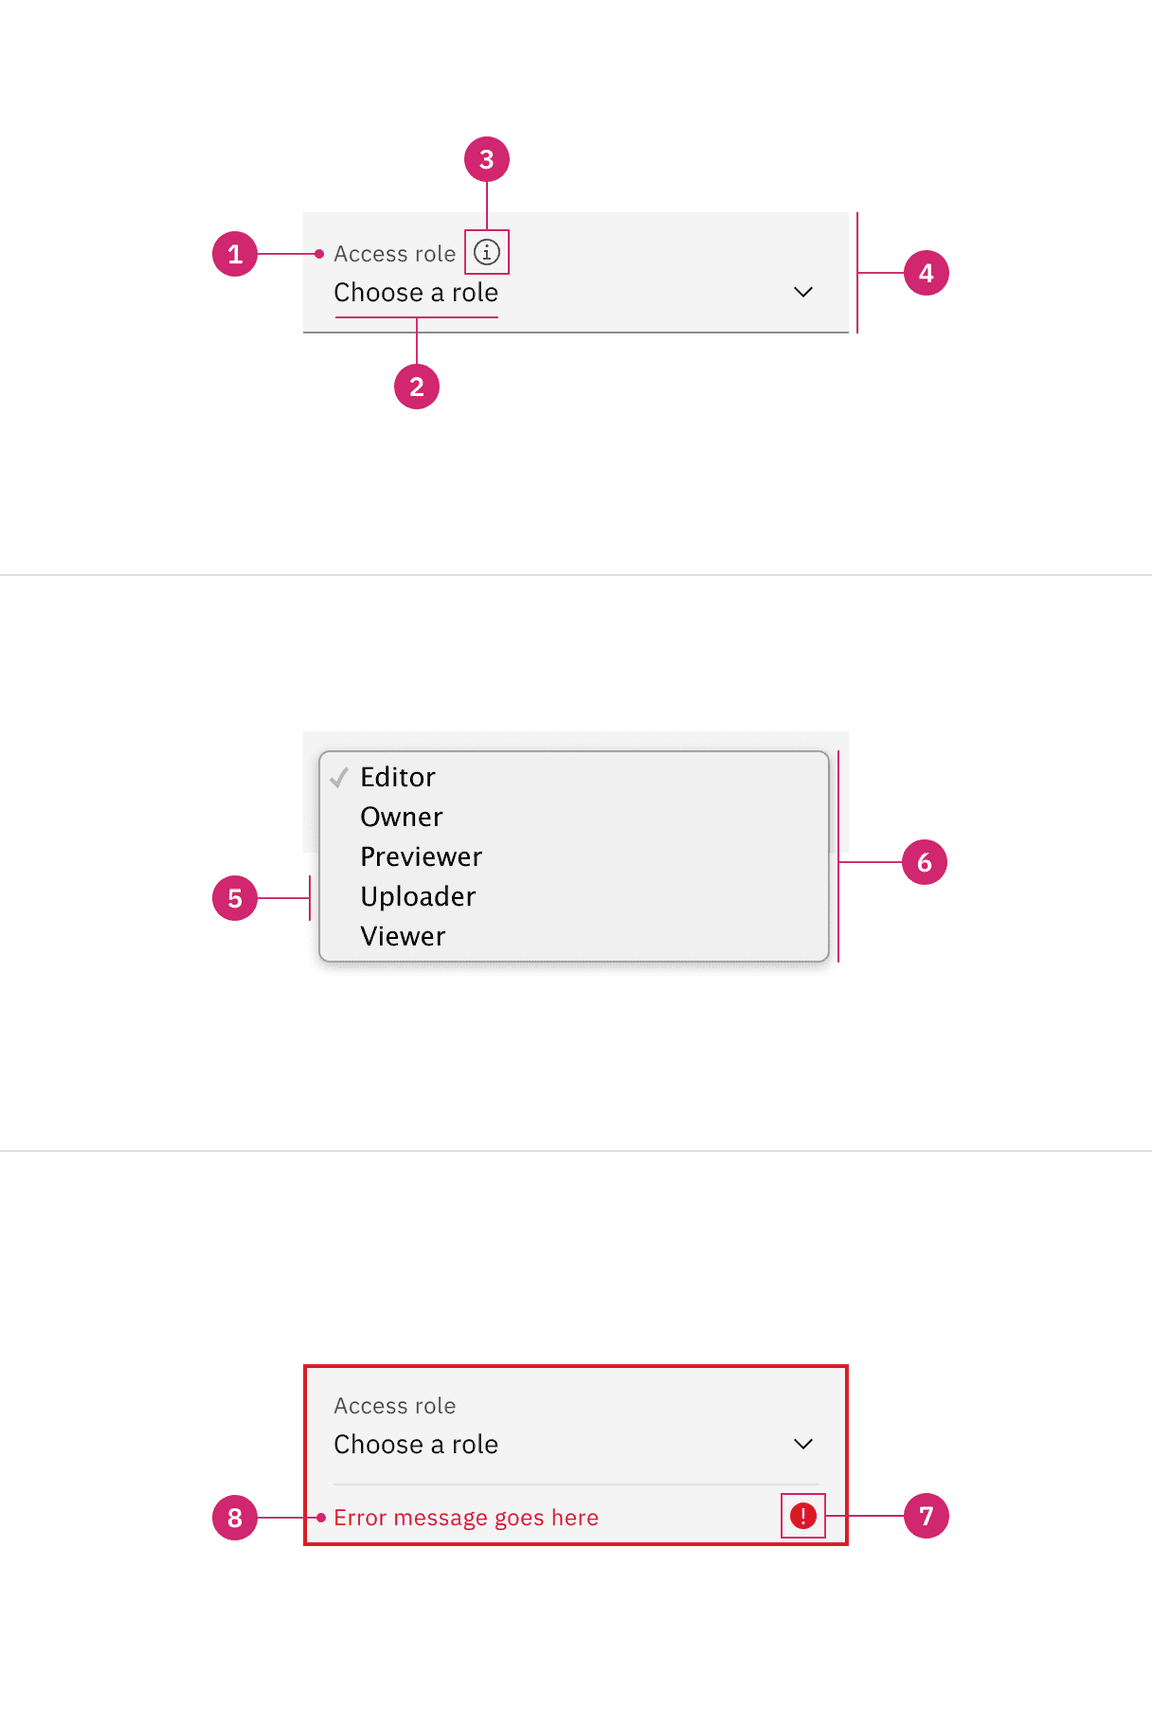
Task: Click annotation badge number 6
Action: 924,862
